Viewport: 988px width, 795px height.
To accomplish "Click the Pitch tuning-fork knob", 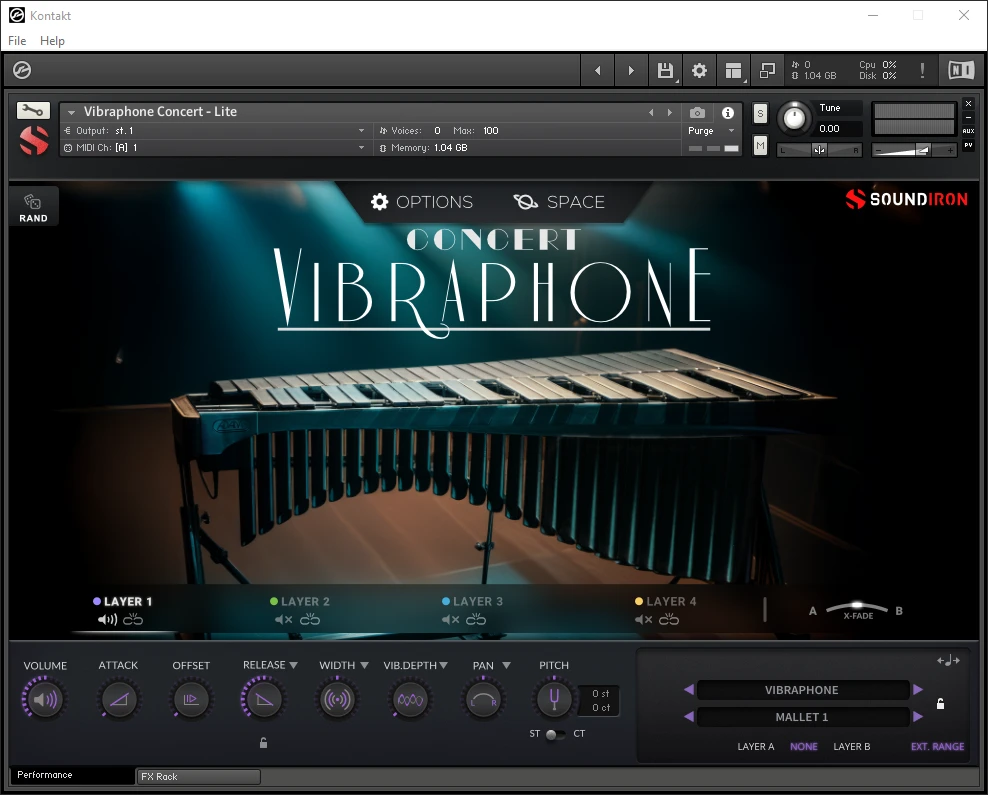I will [554, 699].
